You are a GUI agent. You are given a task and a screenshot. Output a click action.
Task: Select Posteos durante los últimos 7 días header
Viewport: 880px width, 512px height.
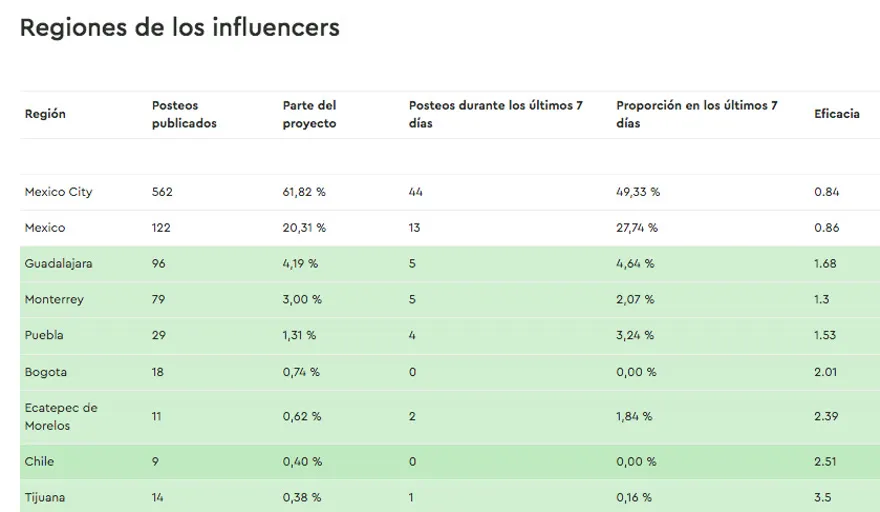point(495,114)
